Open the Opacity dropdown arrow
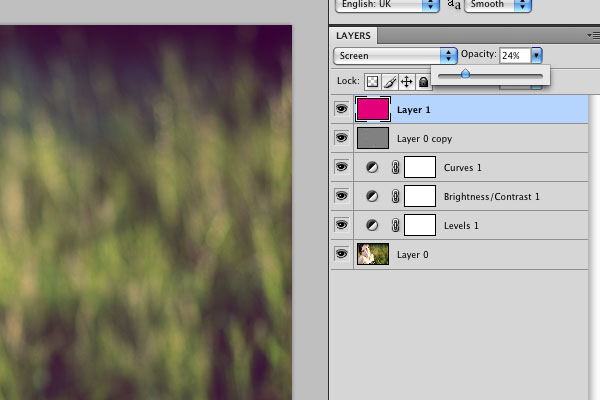600x400 pixels. point(537,55)
